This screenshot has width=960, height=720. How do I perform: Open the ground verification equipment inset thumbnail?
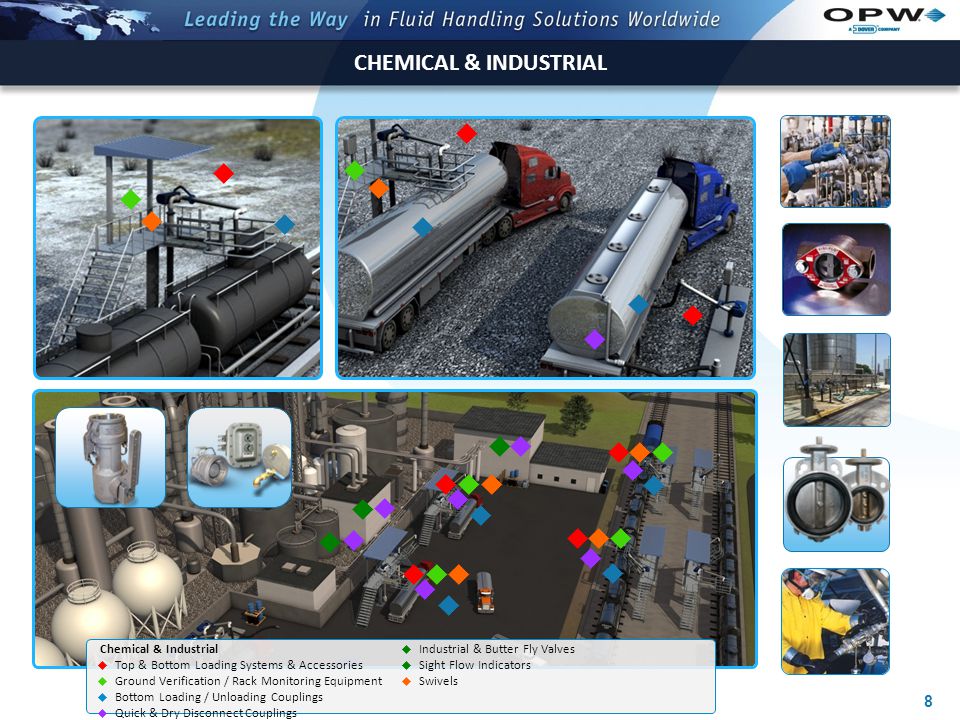point(239,457)
